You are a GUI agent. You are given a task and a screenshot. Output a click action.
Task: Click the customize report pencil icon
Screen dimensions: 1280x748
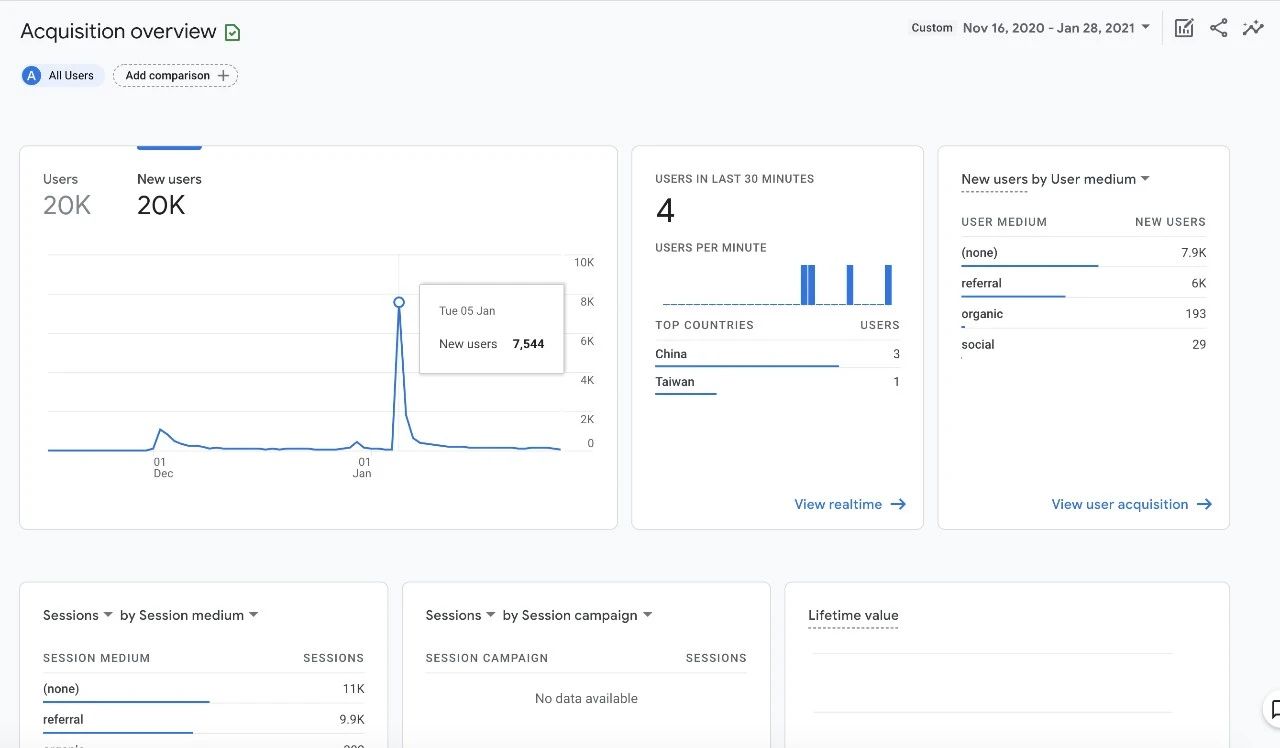point(1184,28)
